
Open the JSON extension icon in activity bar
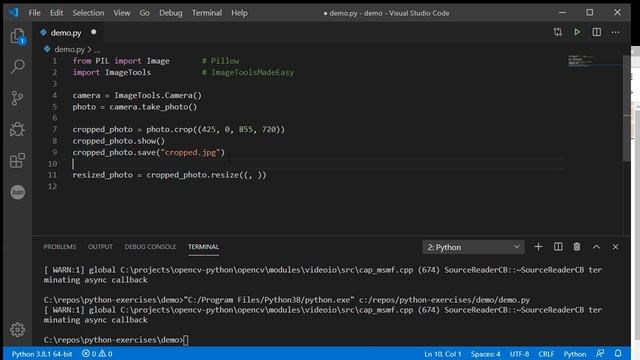click(x=18, y=192)
